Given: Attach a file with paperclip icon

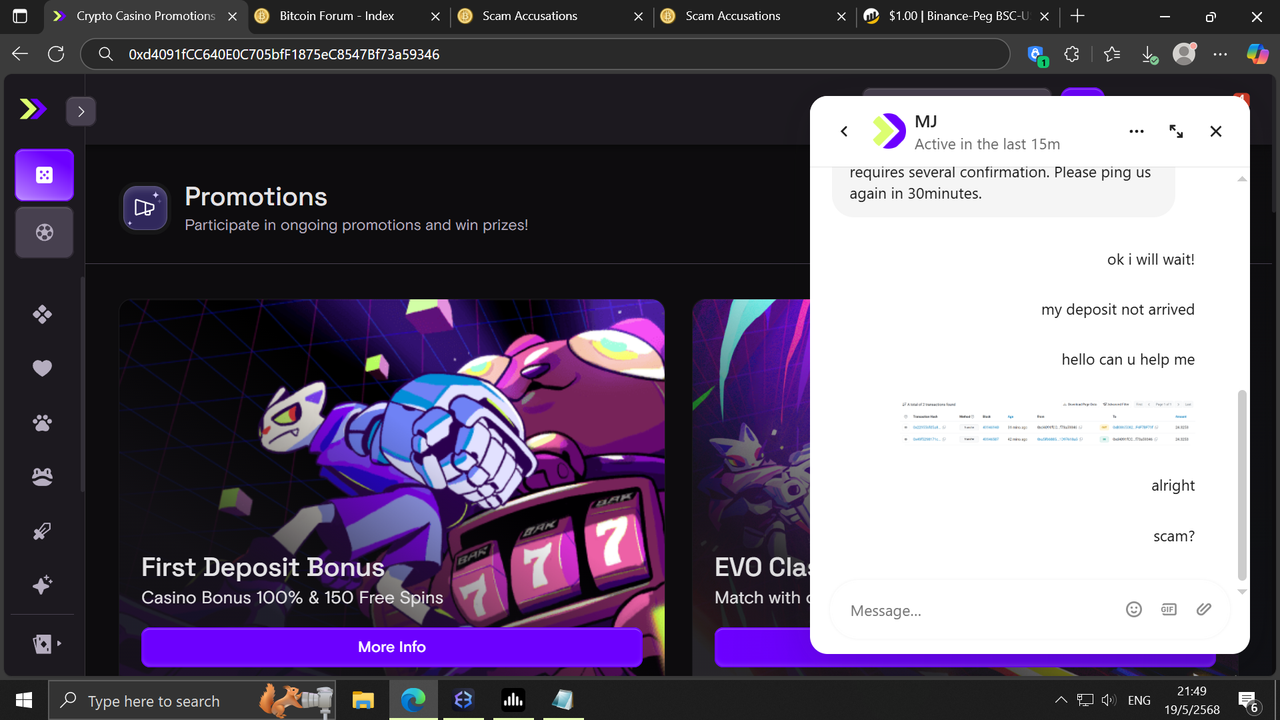Looking at the screenshot, I should (1204, 609).
